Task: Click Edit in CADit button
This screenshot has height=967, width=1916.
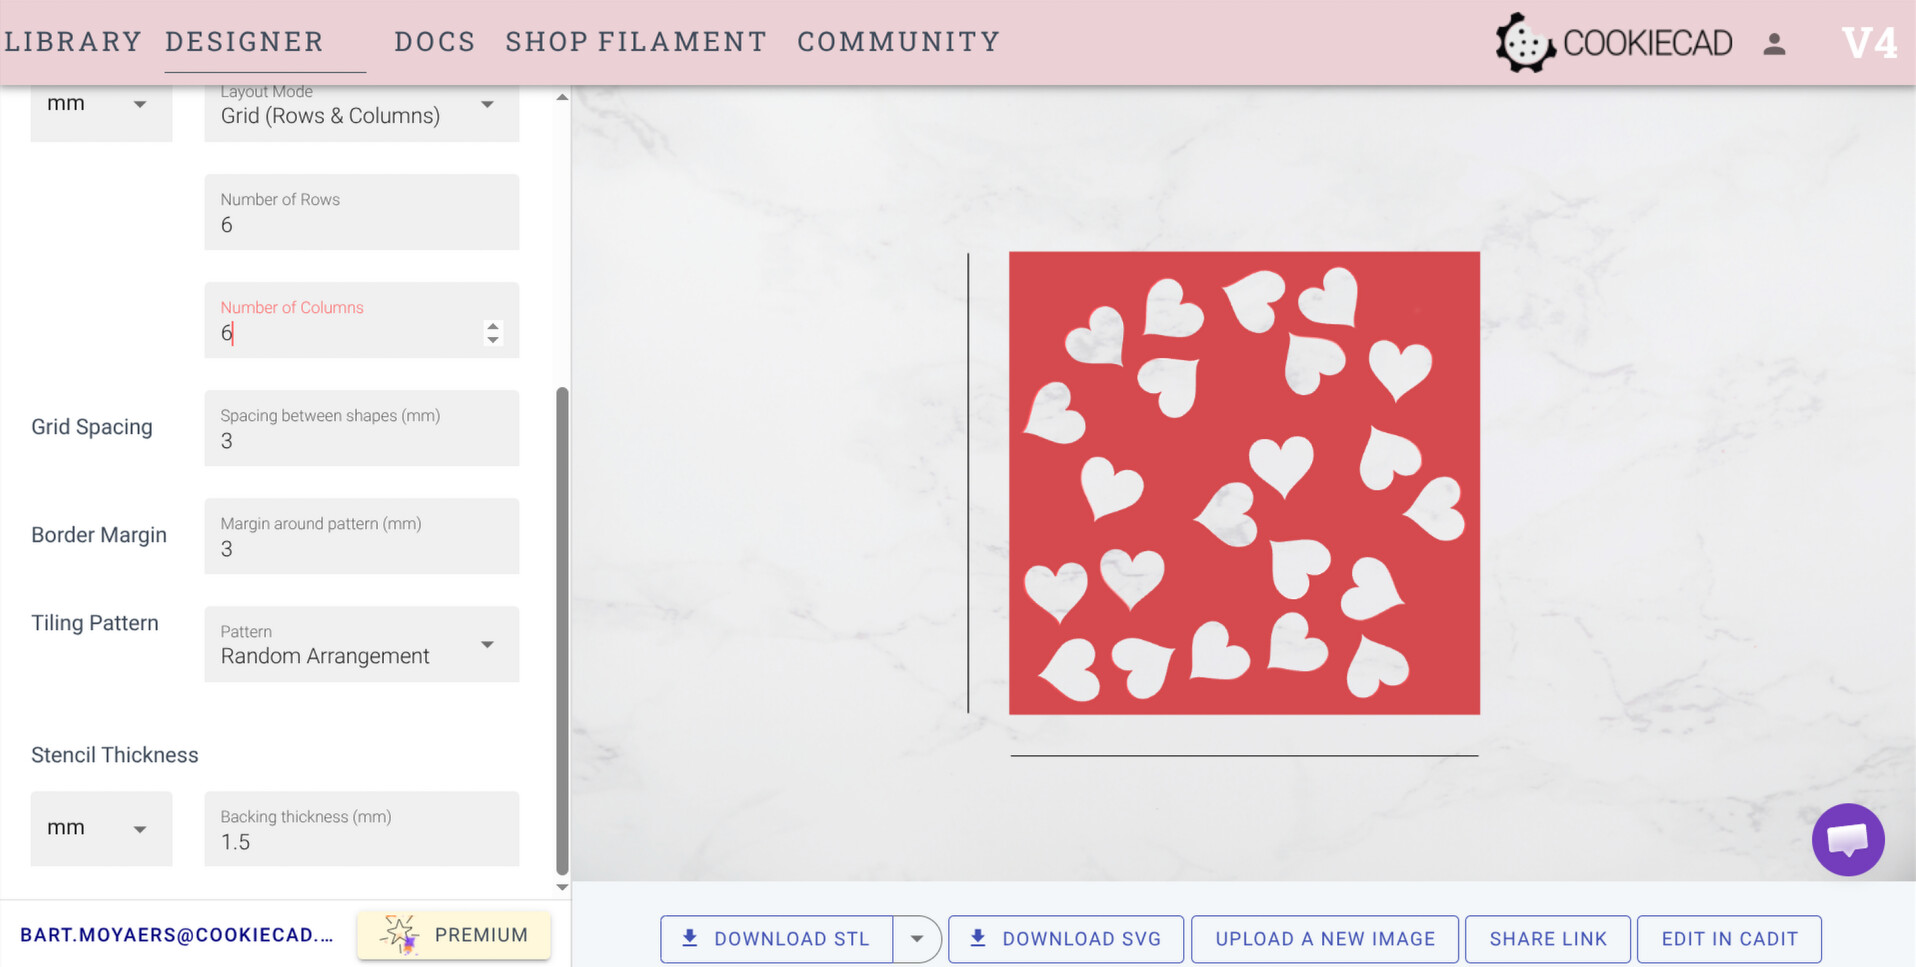Action: pos(1729,939)
